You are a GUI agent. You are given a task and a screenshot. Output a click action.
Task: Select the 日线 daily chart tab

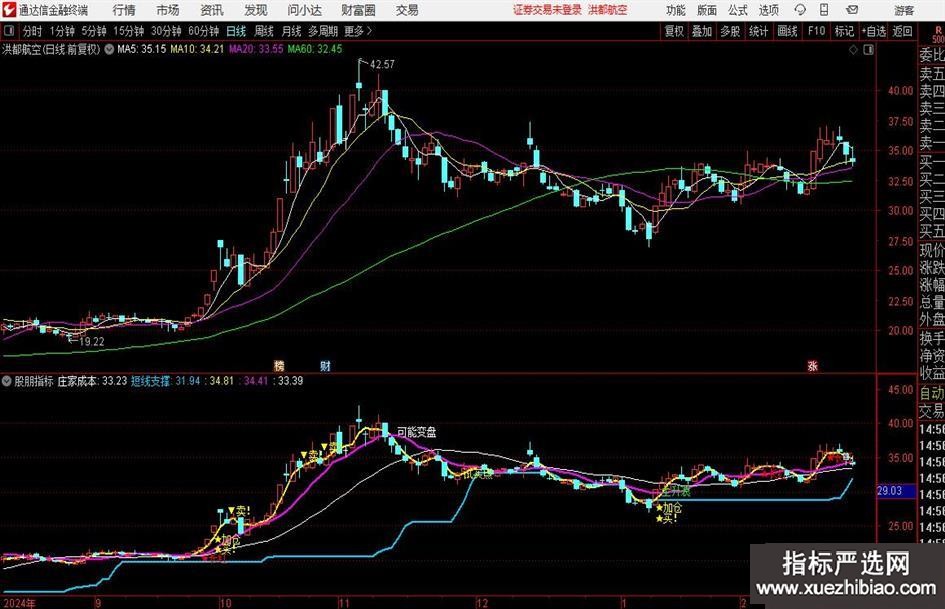pyautogui.click(x=236, y=31)
